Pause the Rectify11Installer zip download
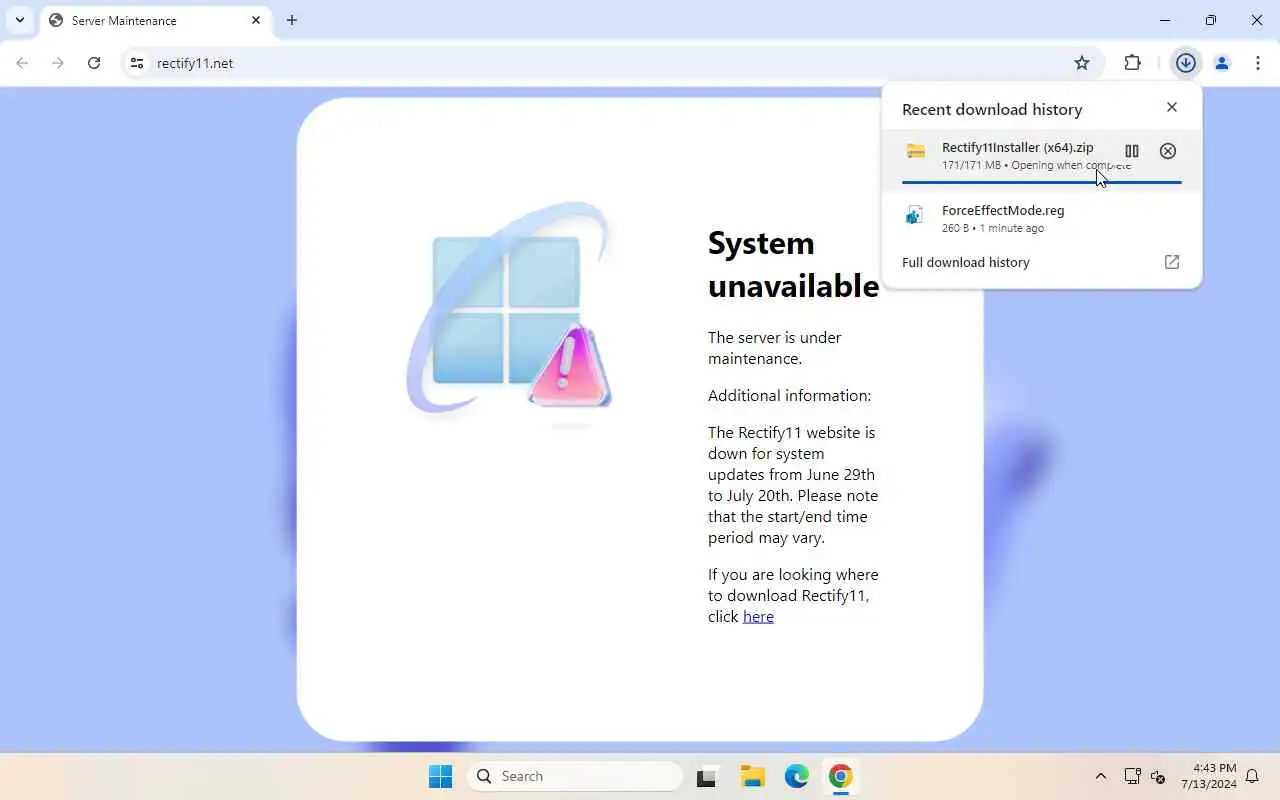Viewport: 1280px width, 800px height. click(x=1132, y=151)
